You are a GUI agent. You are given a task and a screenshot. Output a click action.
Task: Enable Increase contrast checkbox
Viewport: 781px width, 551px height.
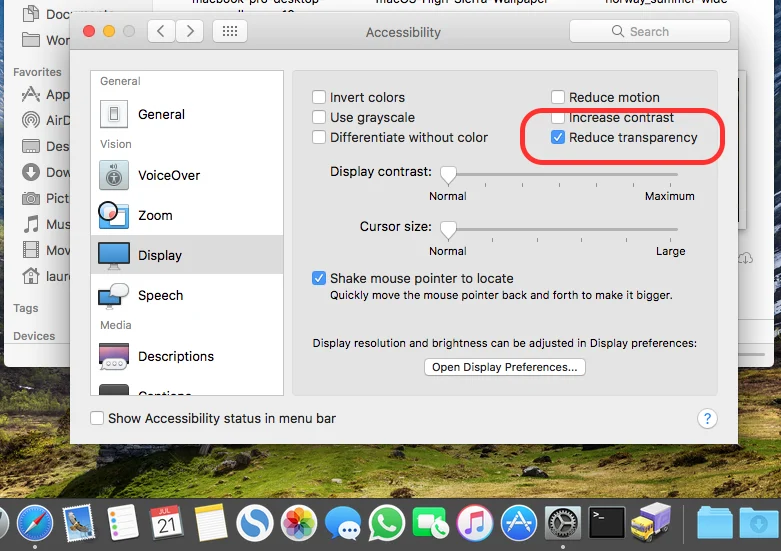tap(558, 118)
